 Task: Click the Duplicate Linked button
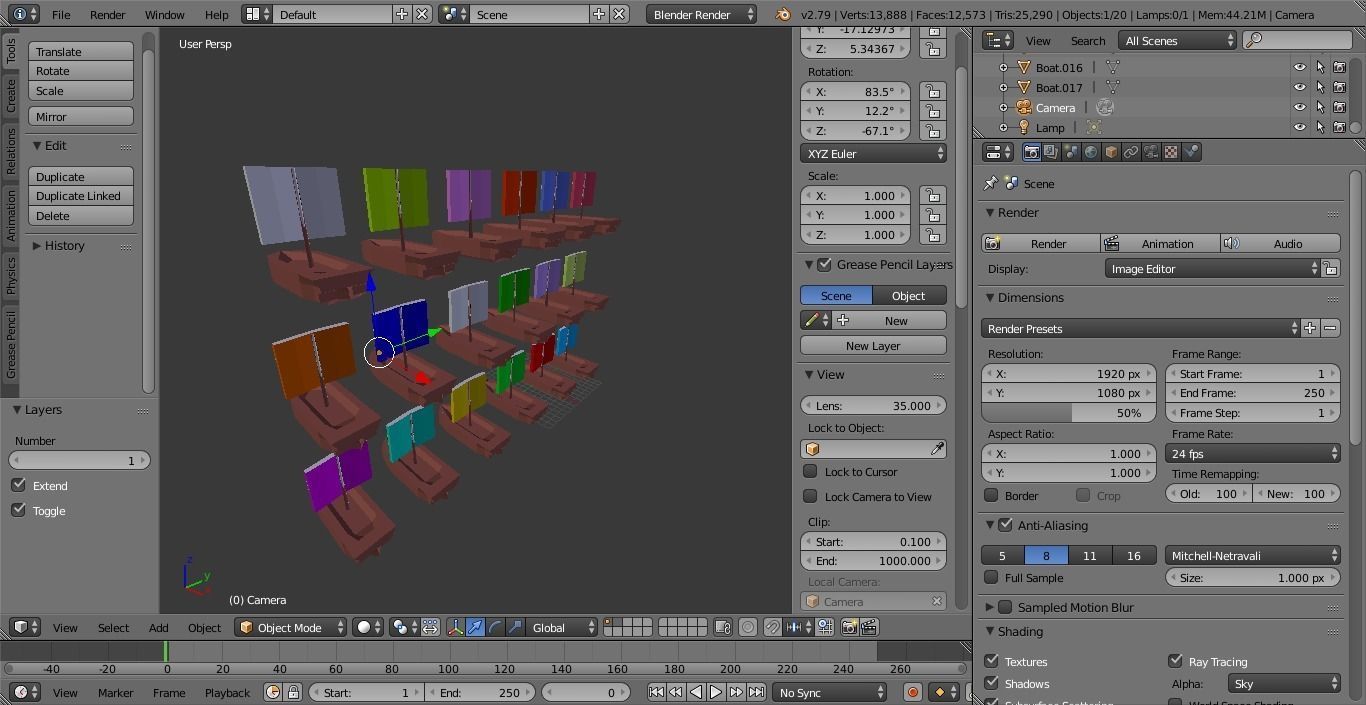tap(81, 196)
